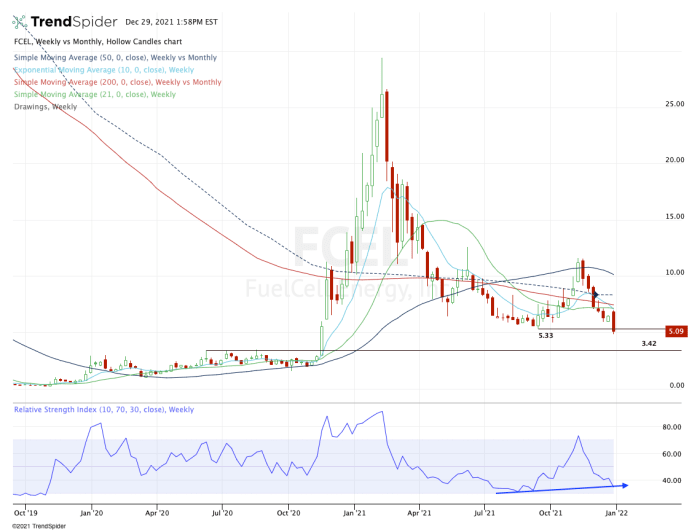Click the Jan '21 date axis label
Image resolution: width=700 pixels, height=532 pixels.
click(x=354, y=513)
